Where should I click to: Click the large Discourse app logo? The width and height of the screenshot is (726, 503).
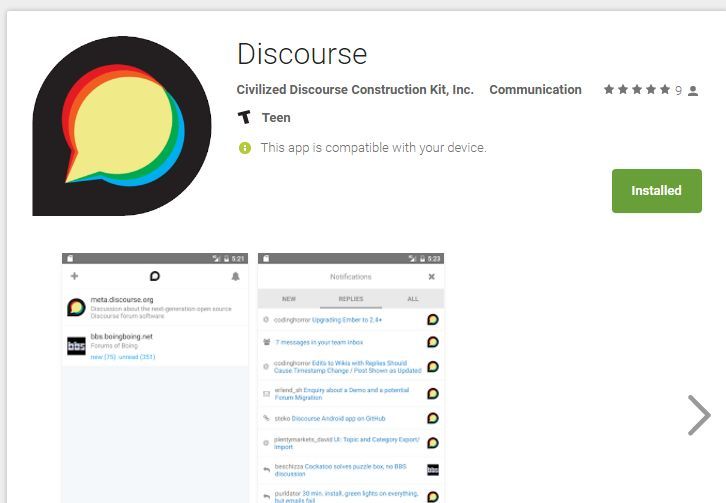point(122,126)
